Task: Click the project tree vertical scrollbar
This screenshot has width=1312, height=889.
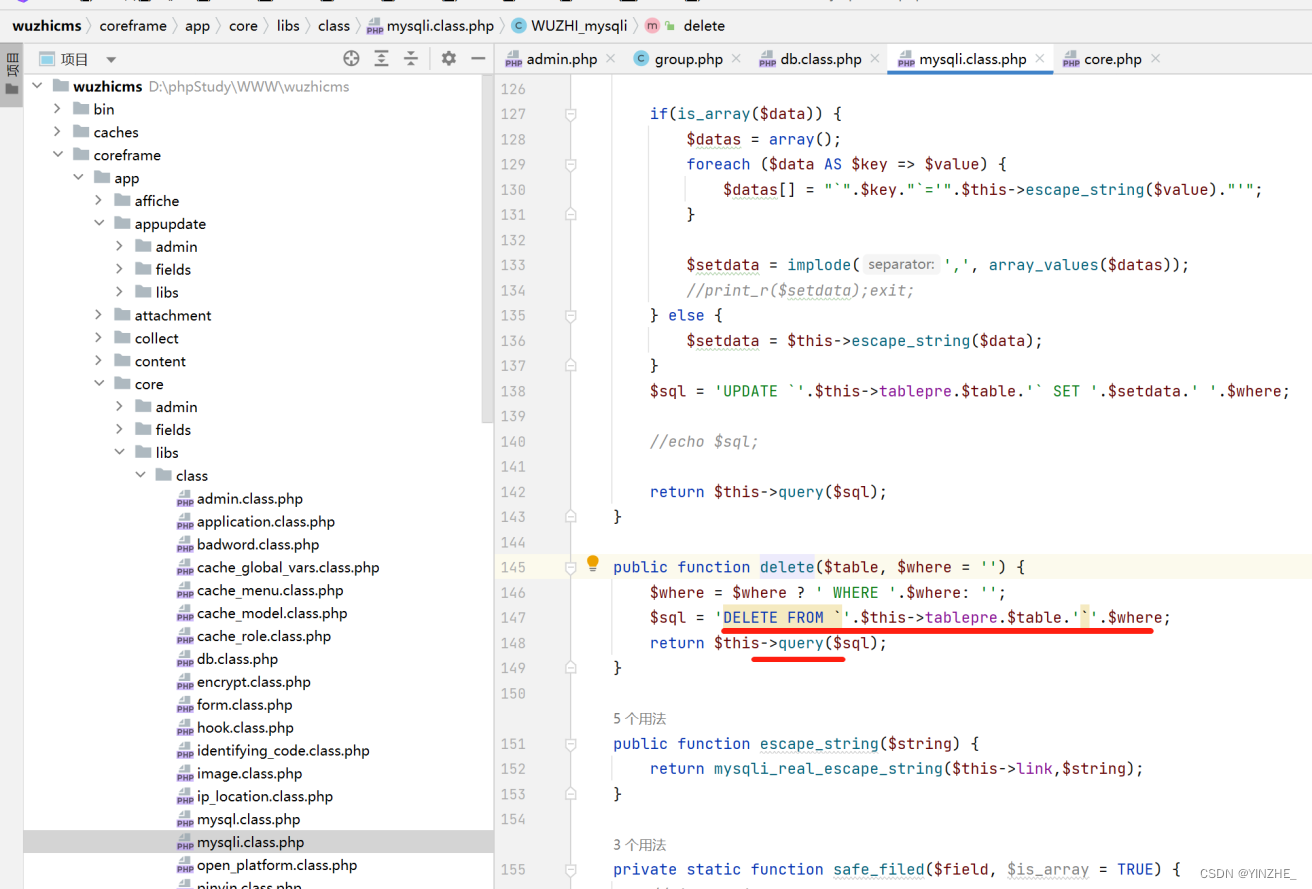Action: point(488,250)
